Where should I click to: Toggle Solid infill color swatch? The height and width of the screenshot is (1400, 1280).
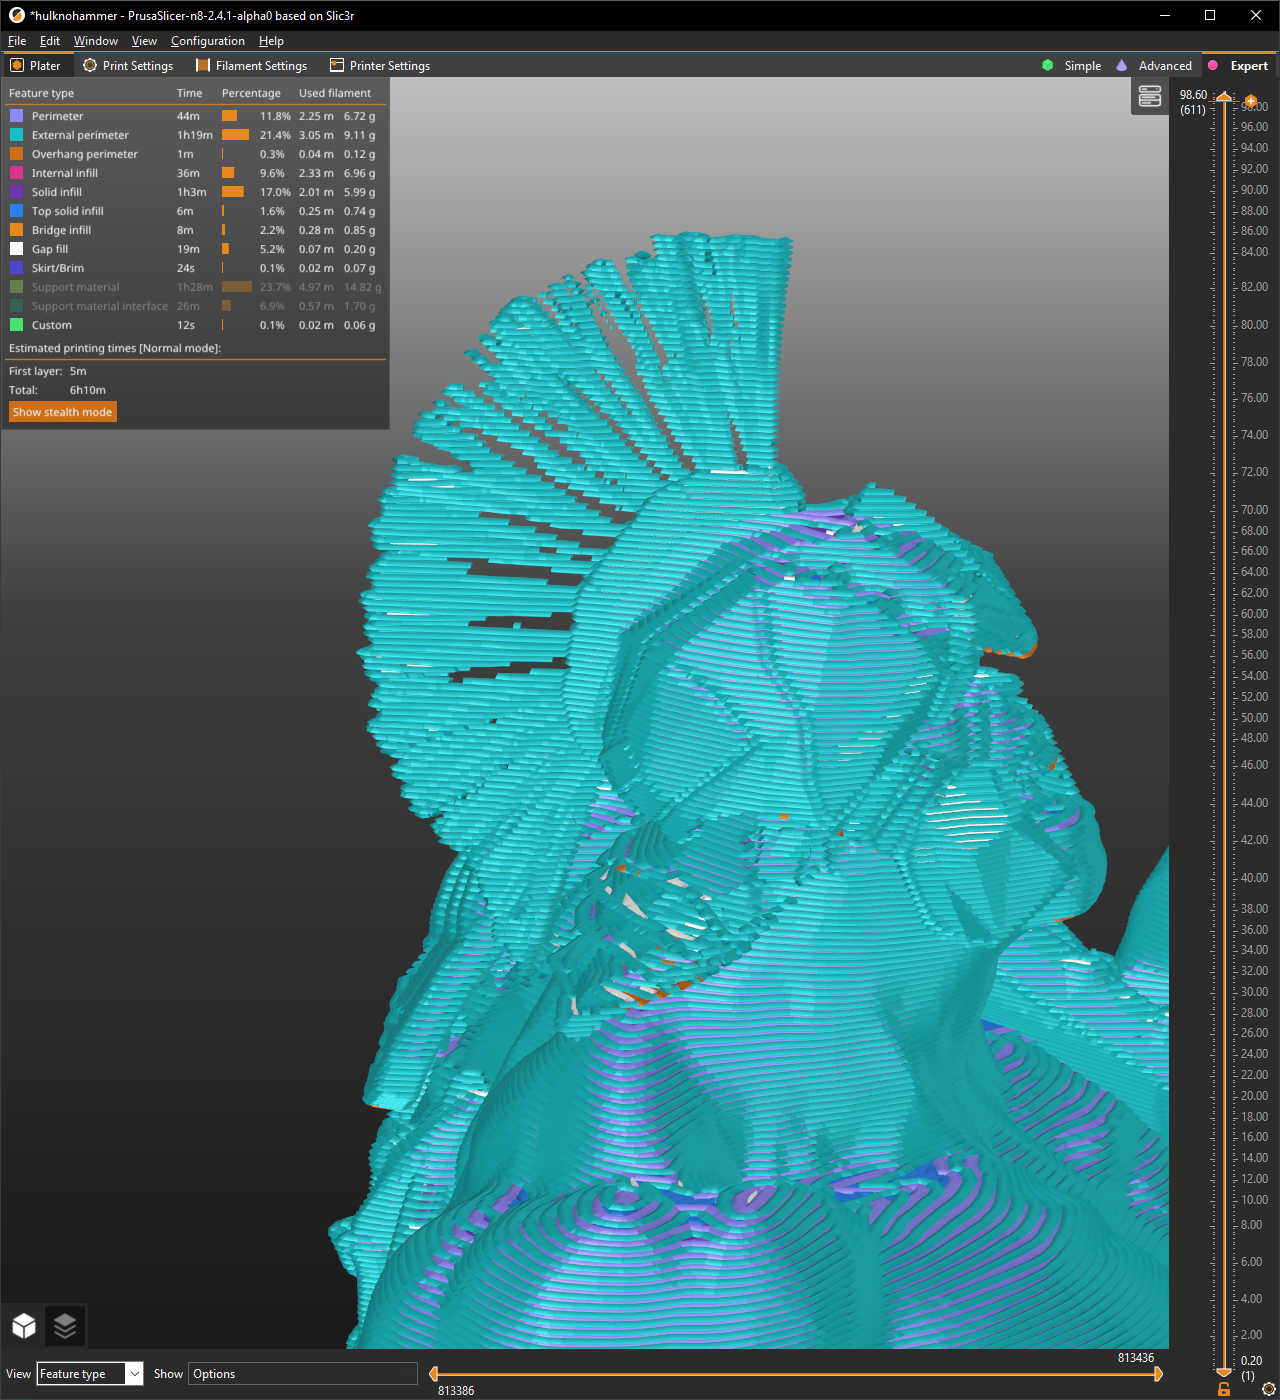click(16, 192)
